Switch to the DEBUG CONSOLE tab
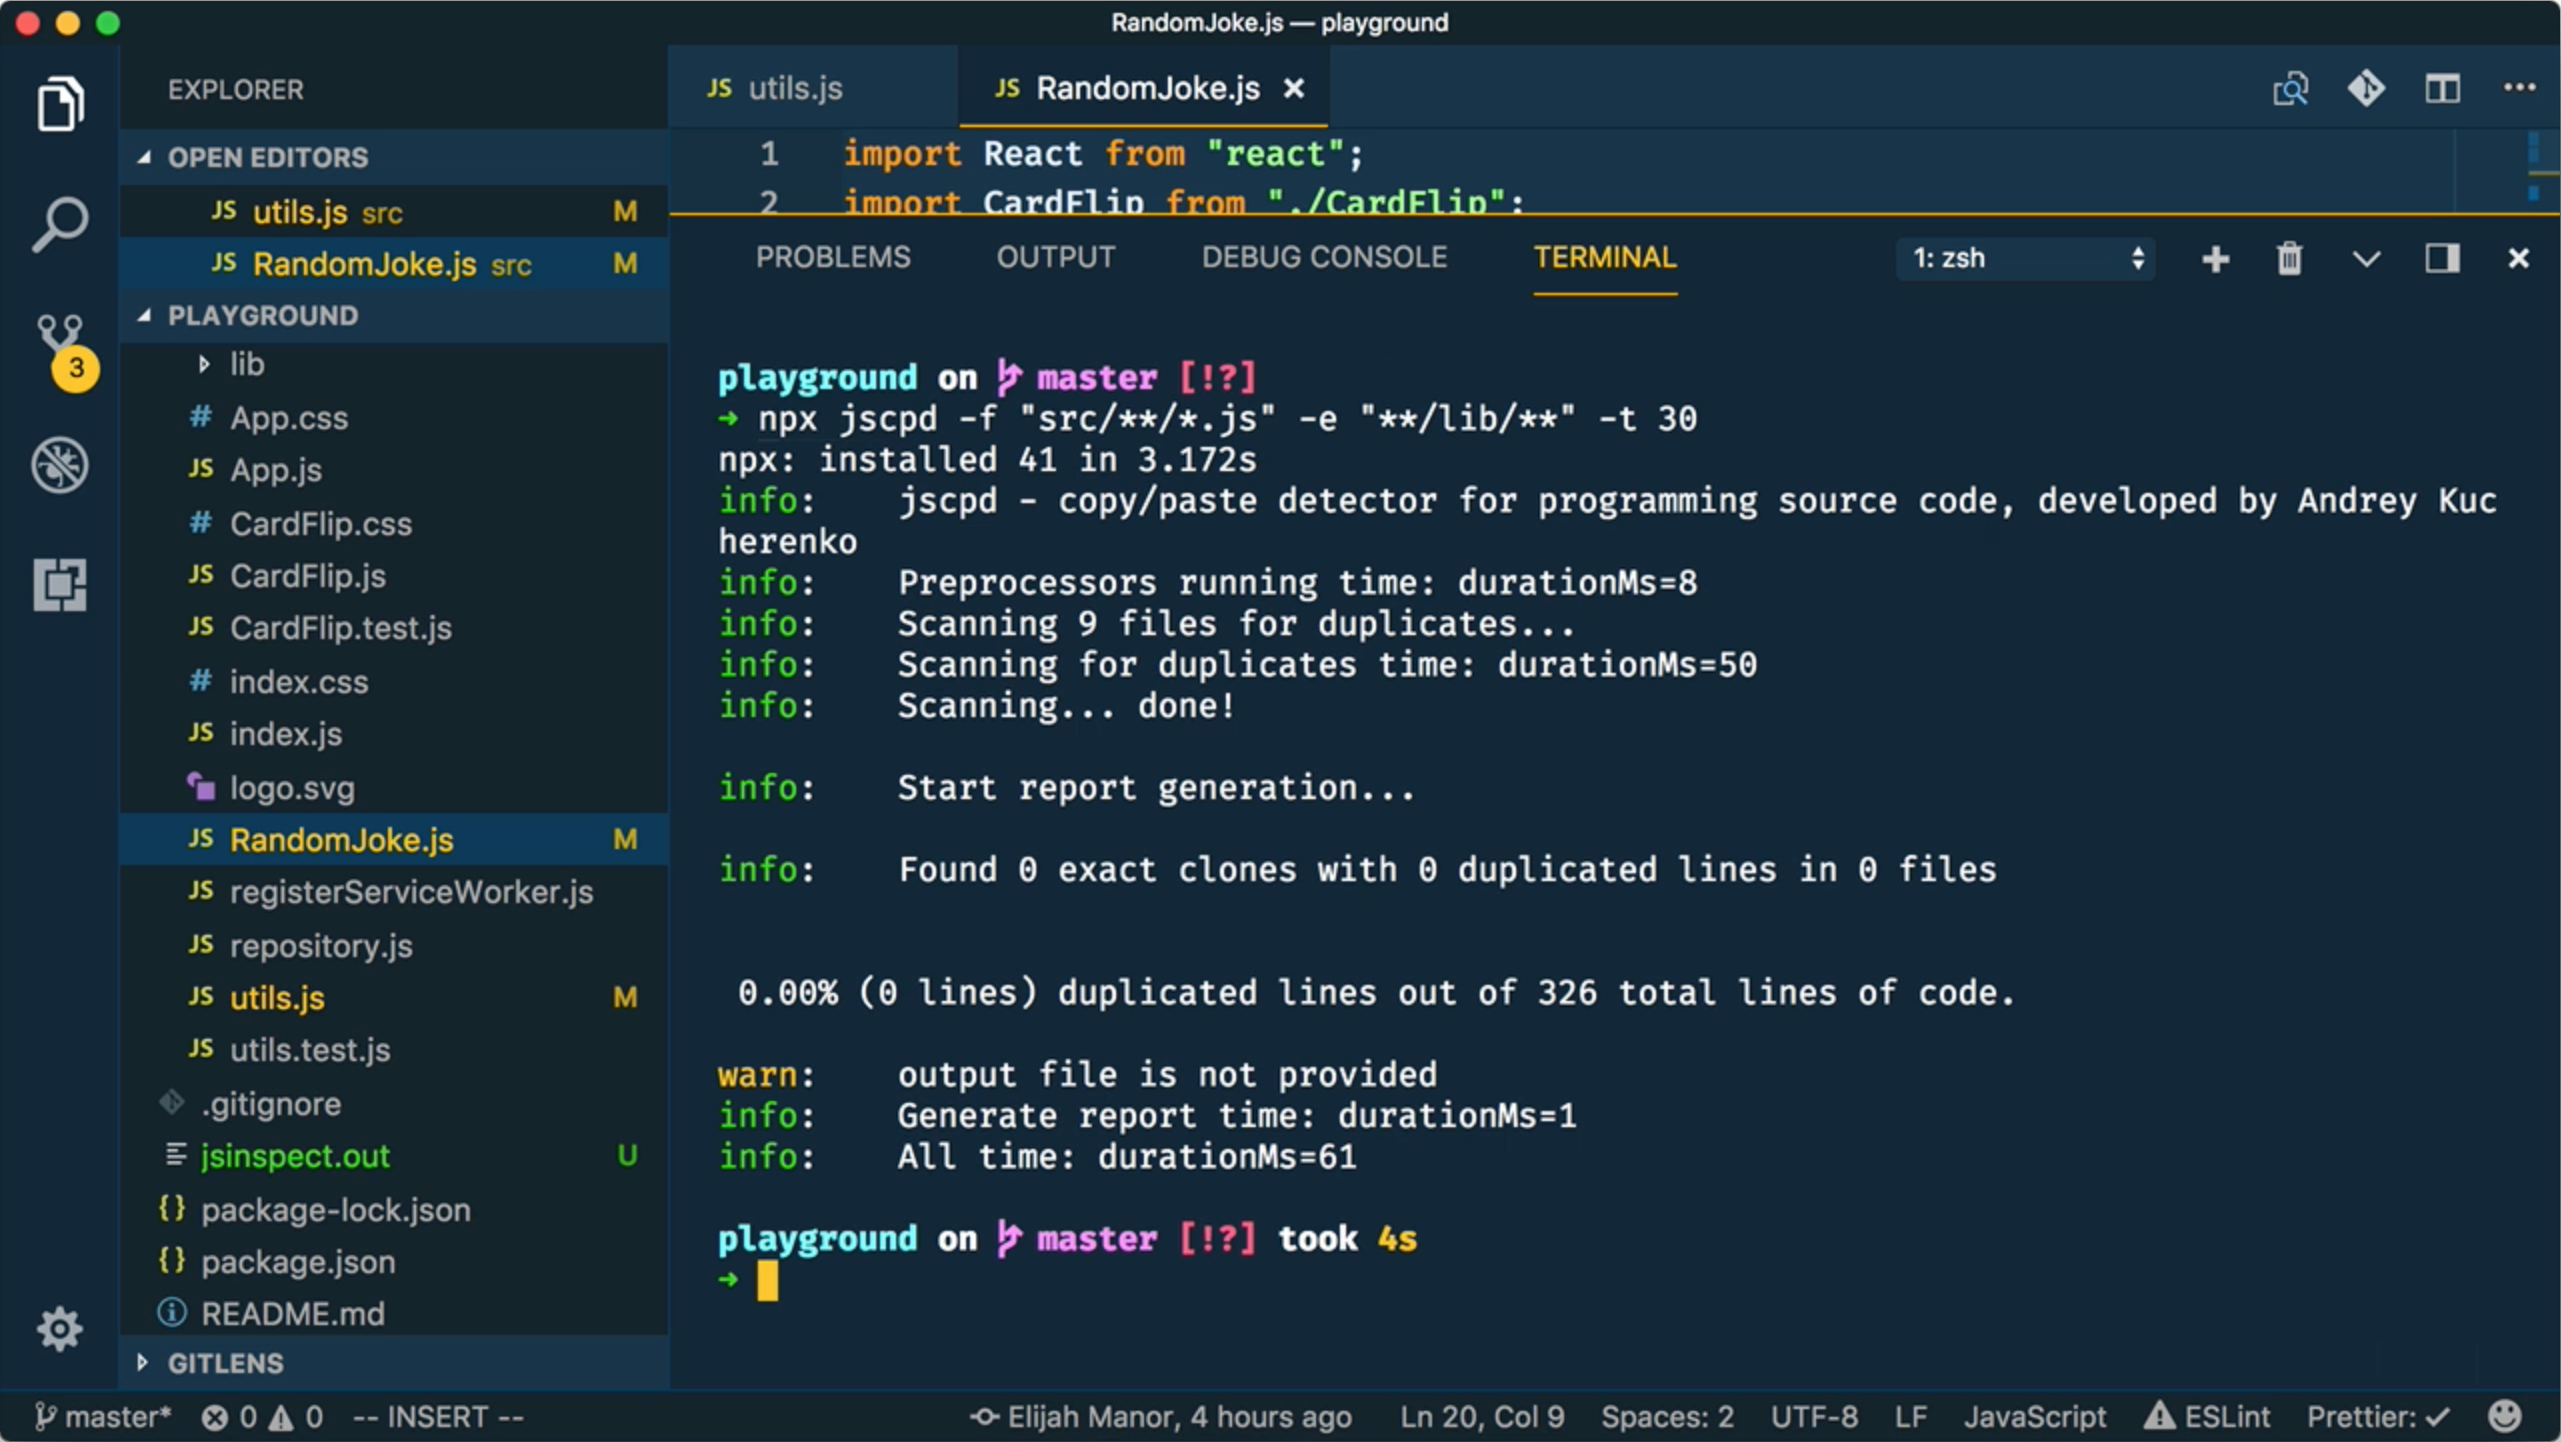This screenshot has width=2561, height=1442. click(1324, 257)
